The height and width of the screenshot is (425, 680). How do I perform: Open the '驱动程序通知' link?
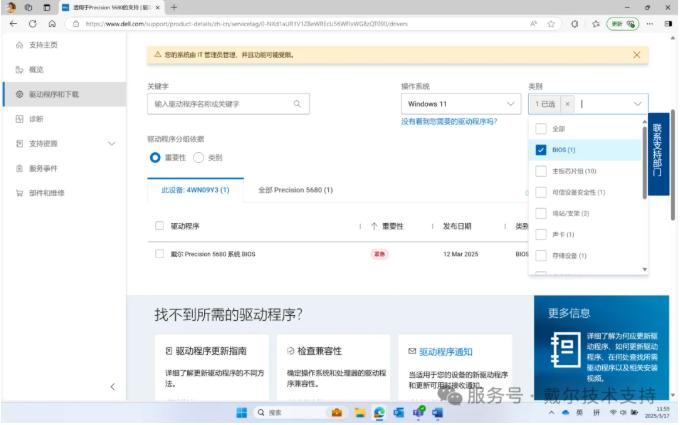click(446, 352)
